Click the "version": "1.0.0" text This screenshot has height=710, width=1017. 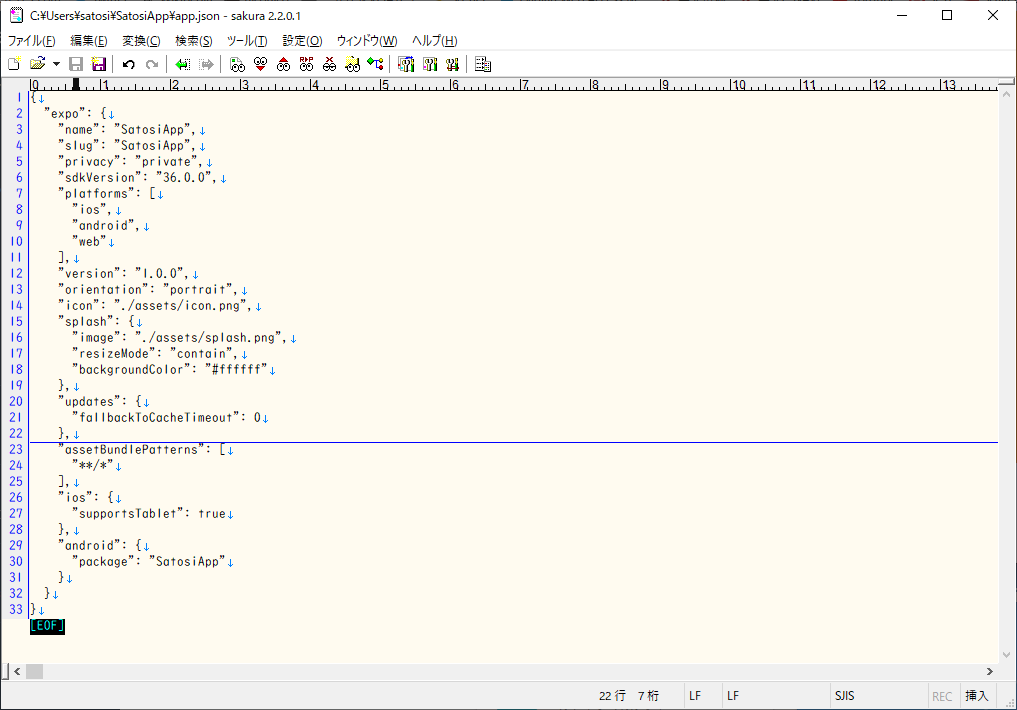coord(123,274)
